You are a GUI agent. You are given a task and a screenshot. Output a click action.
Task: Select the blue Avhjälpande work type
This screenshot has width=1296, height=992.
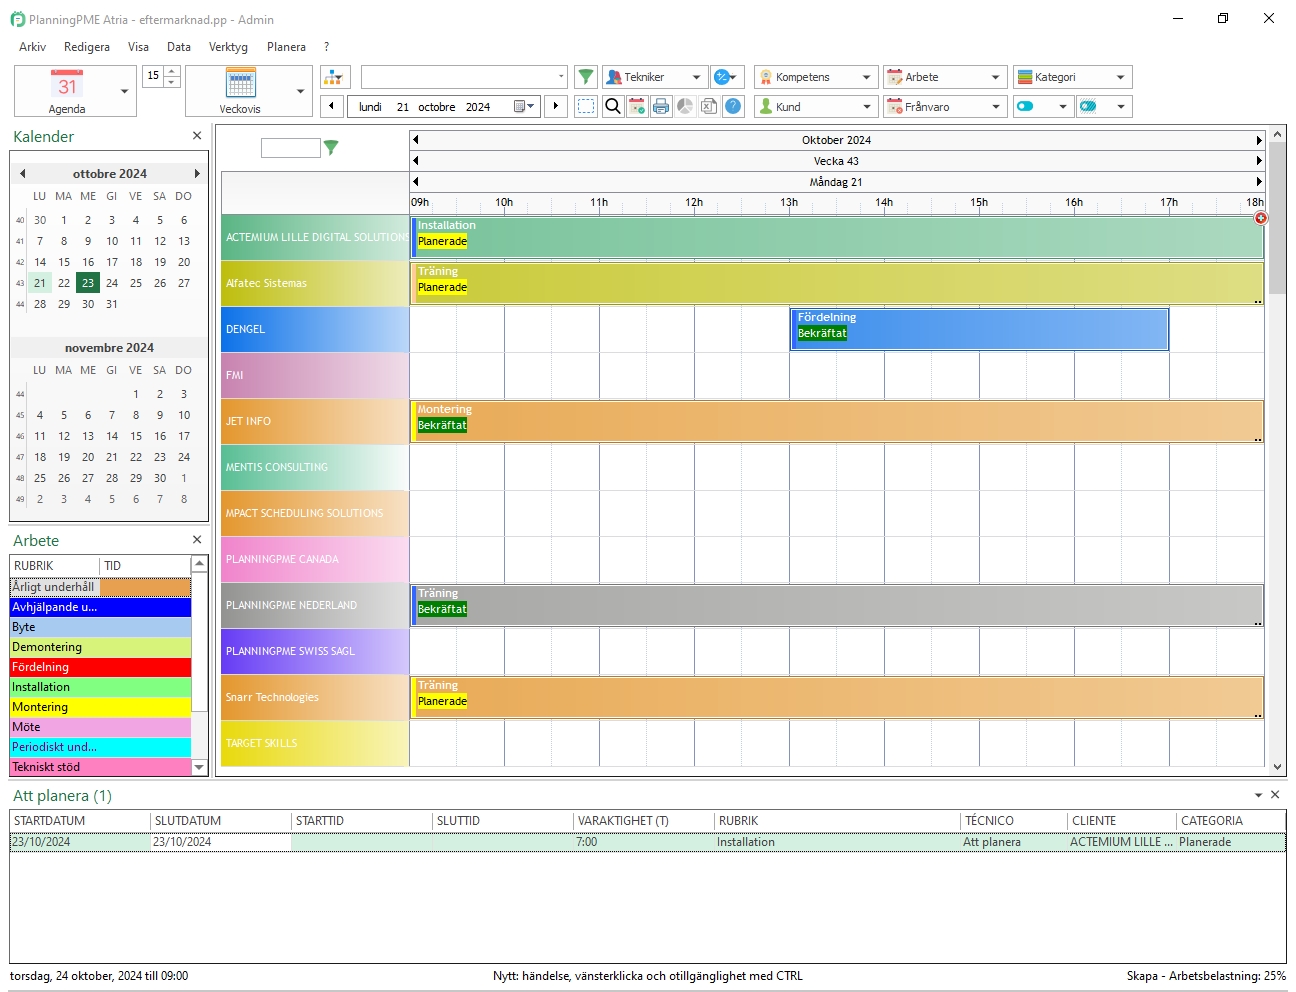click(x=100, y=607)
